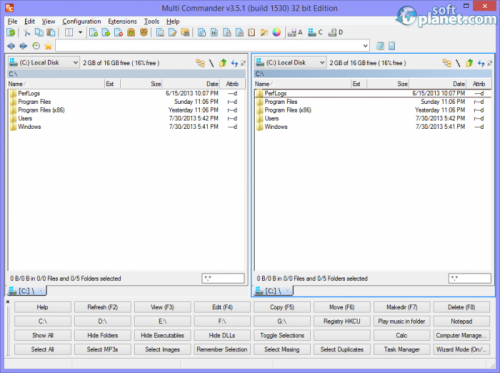Open left panel drive selector dropdown
Screen dimensions: 500x373
(x=44, y=63)
